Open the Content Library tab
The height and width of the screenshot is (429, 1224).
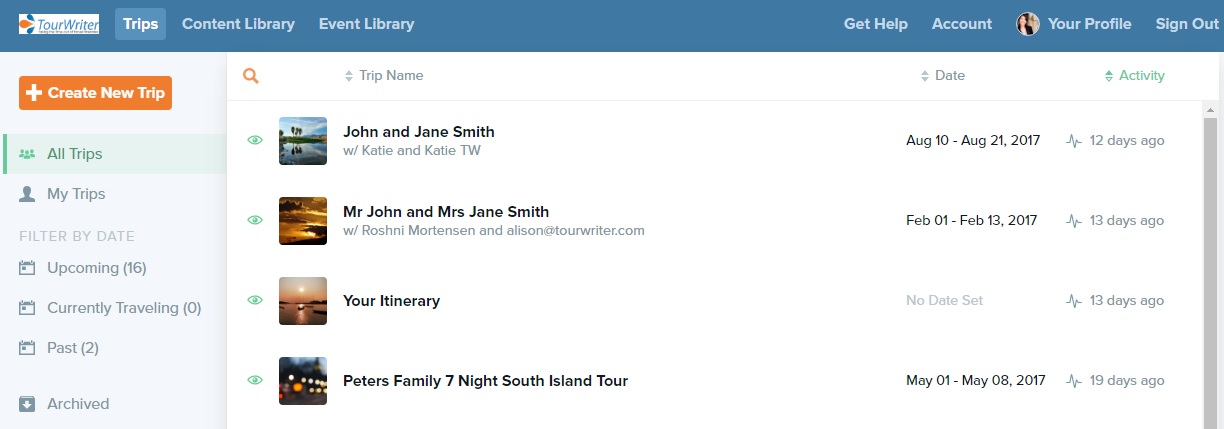[238, 24]
